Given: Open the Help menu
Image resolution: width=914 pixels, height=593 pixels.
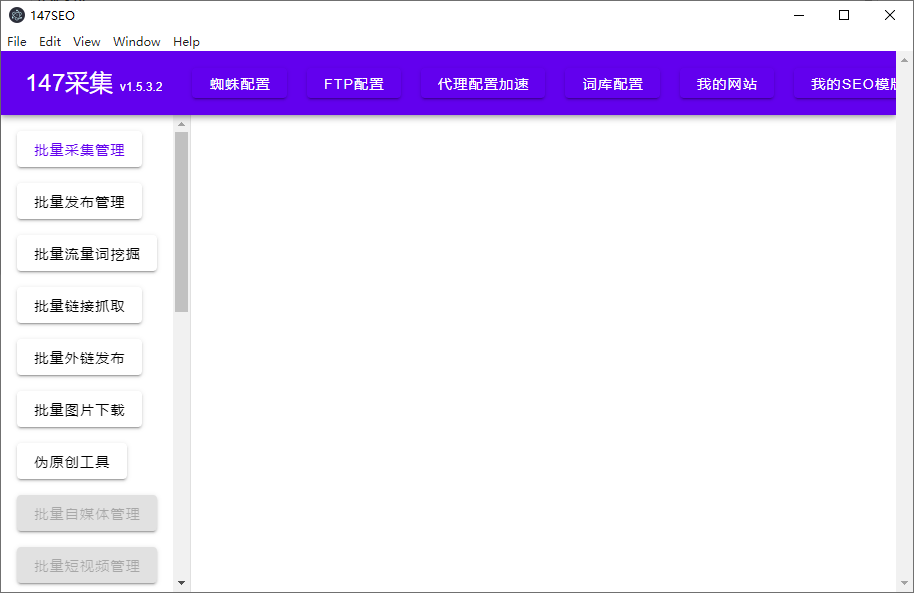Looking at the screenshot, I should tap(186, 41).
